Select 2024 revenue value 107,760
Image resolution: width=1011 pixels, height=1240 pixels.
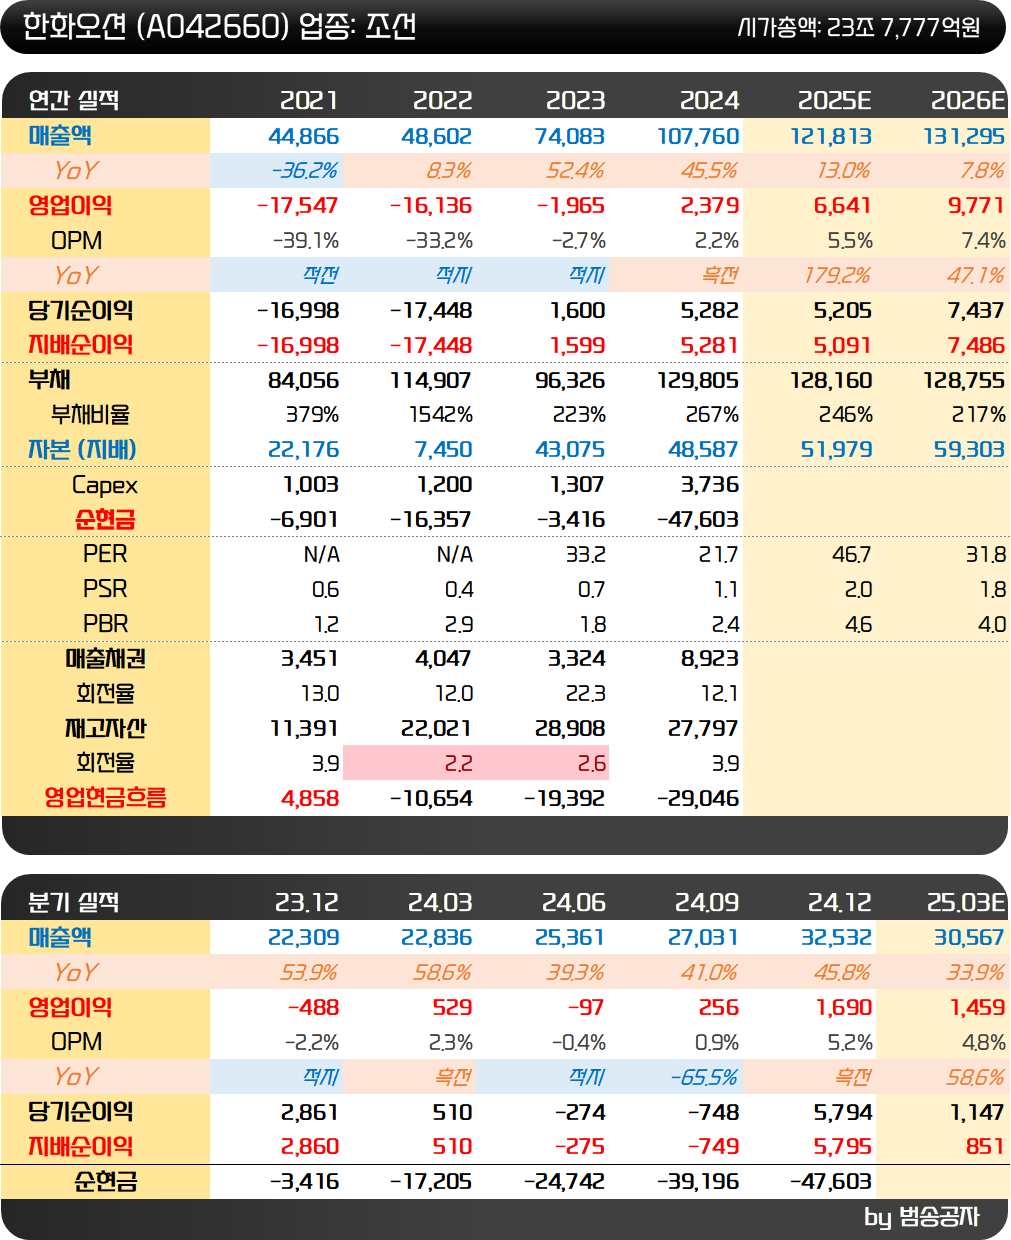pos(698,136)
